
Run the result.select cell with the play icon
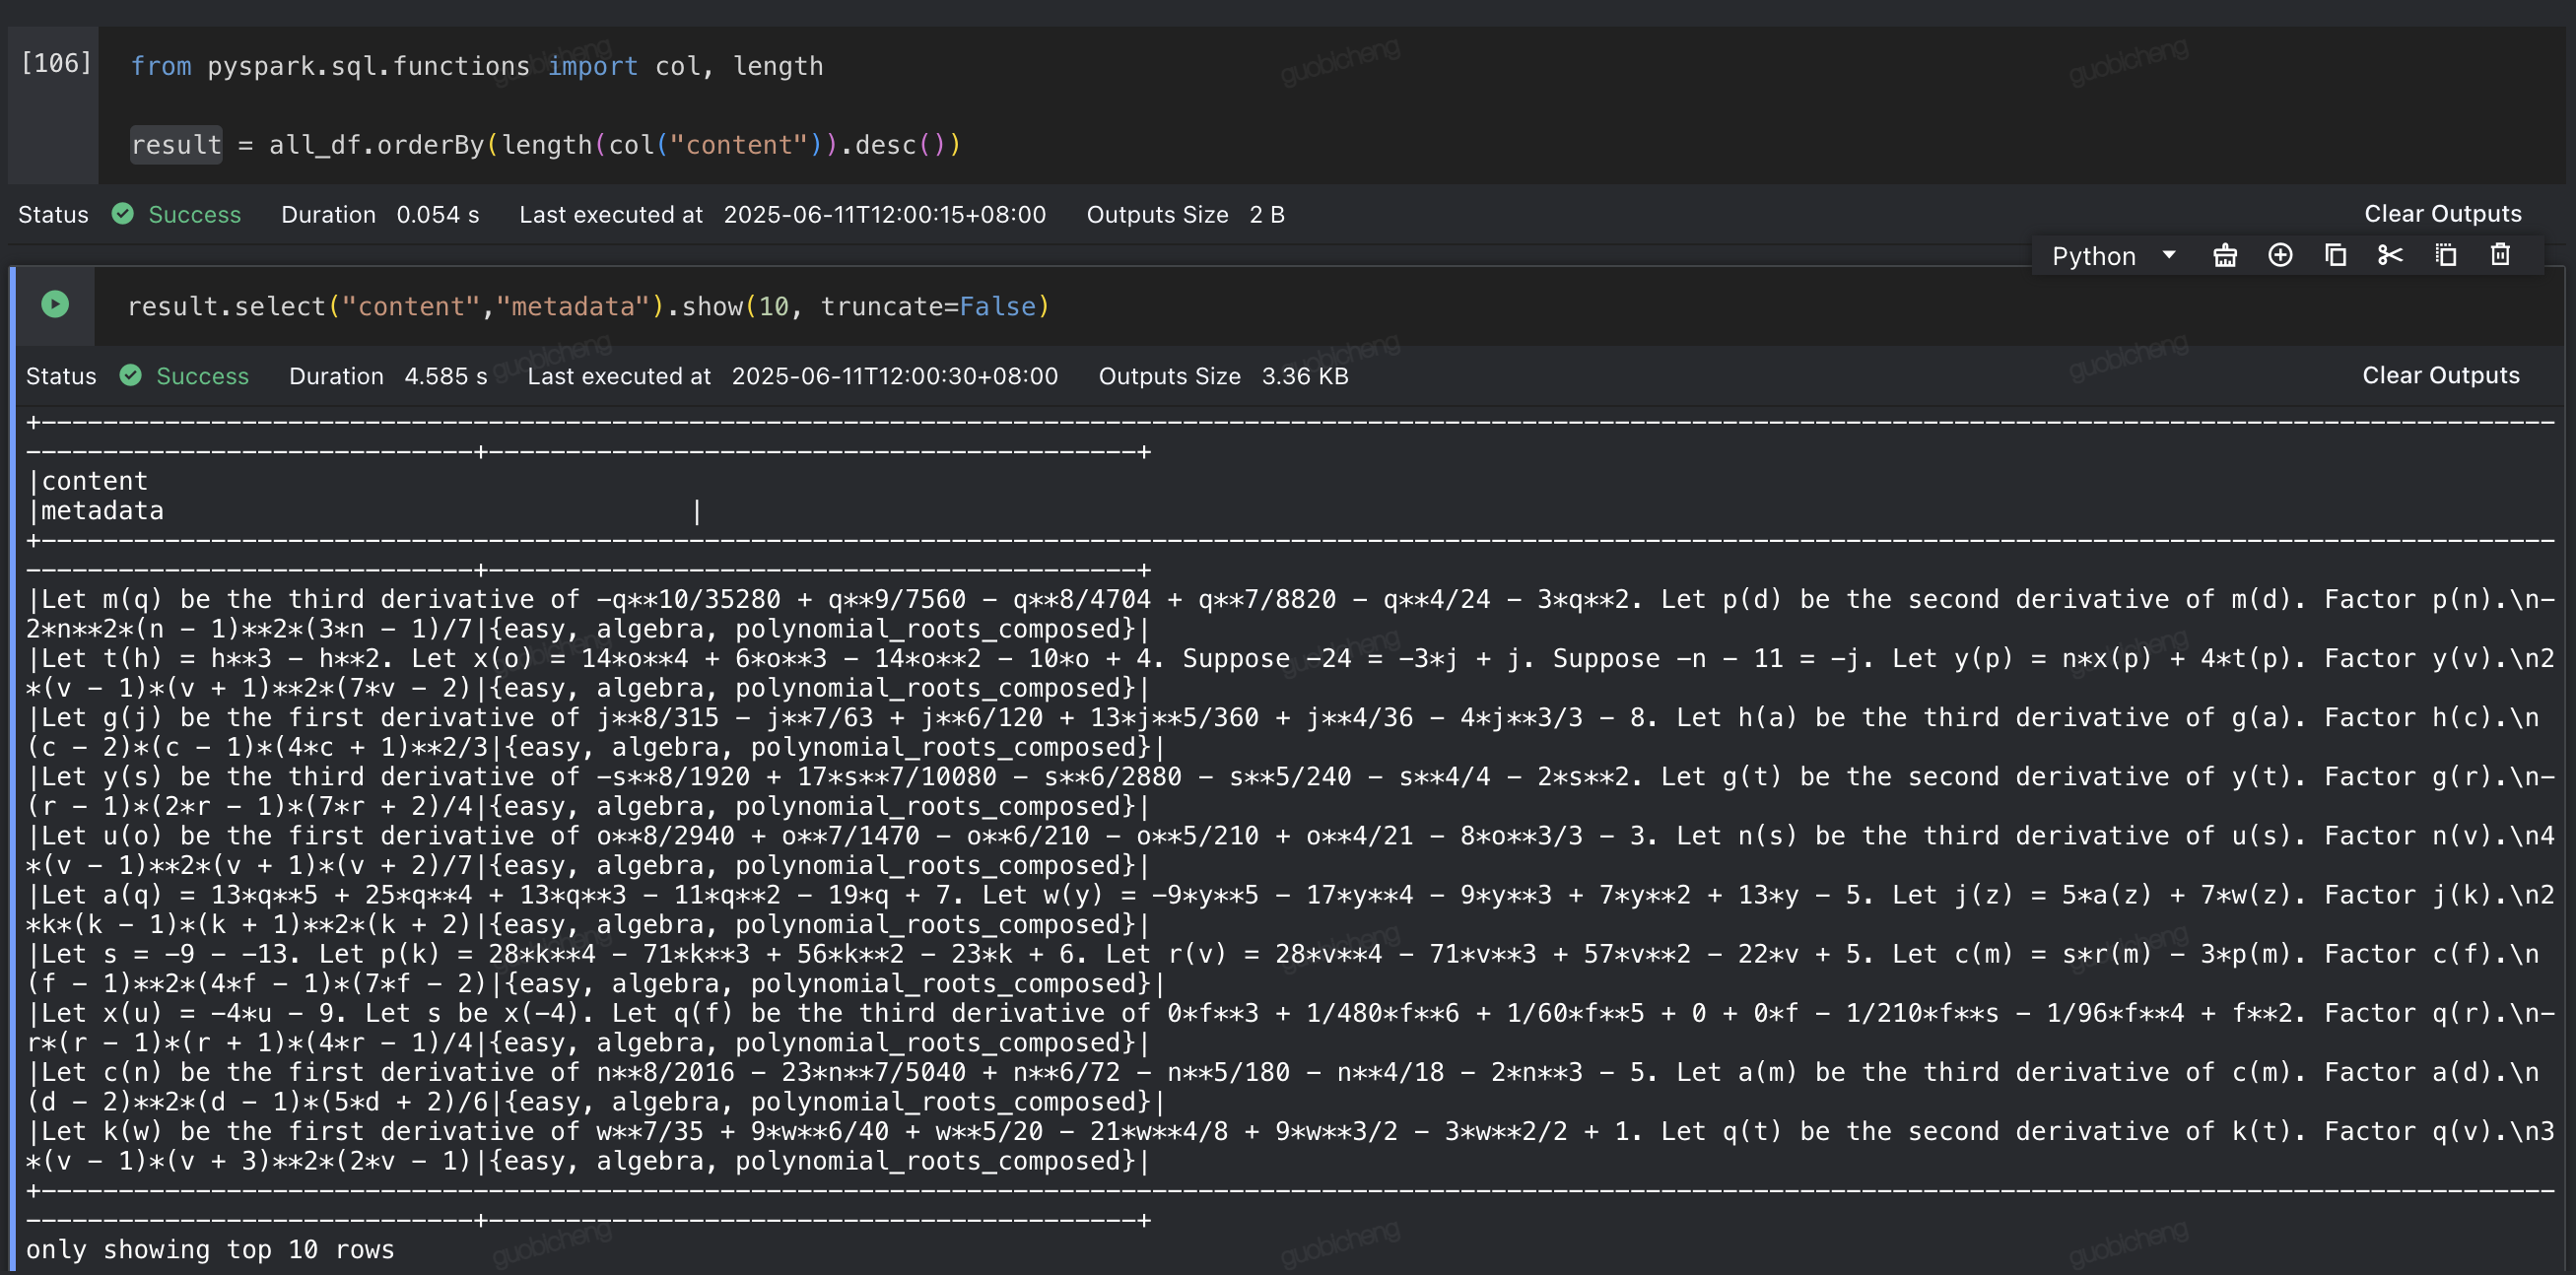(55, 306)
